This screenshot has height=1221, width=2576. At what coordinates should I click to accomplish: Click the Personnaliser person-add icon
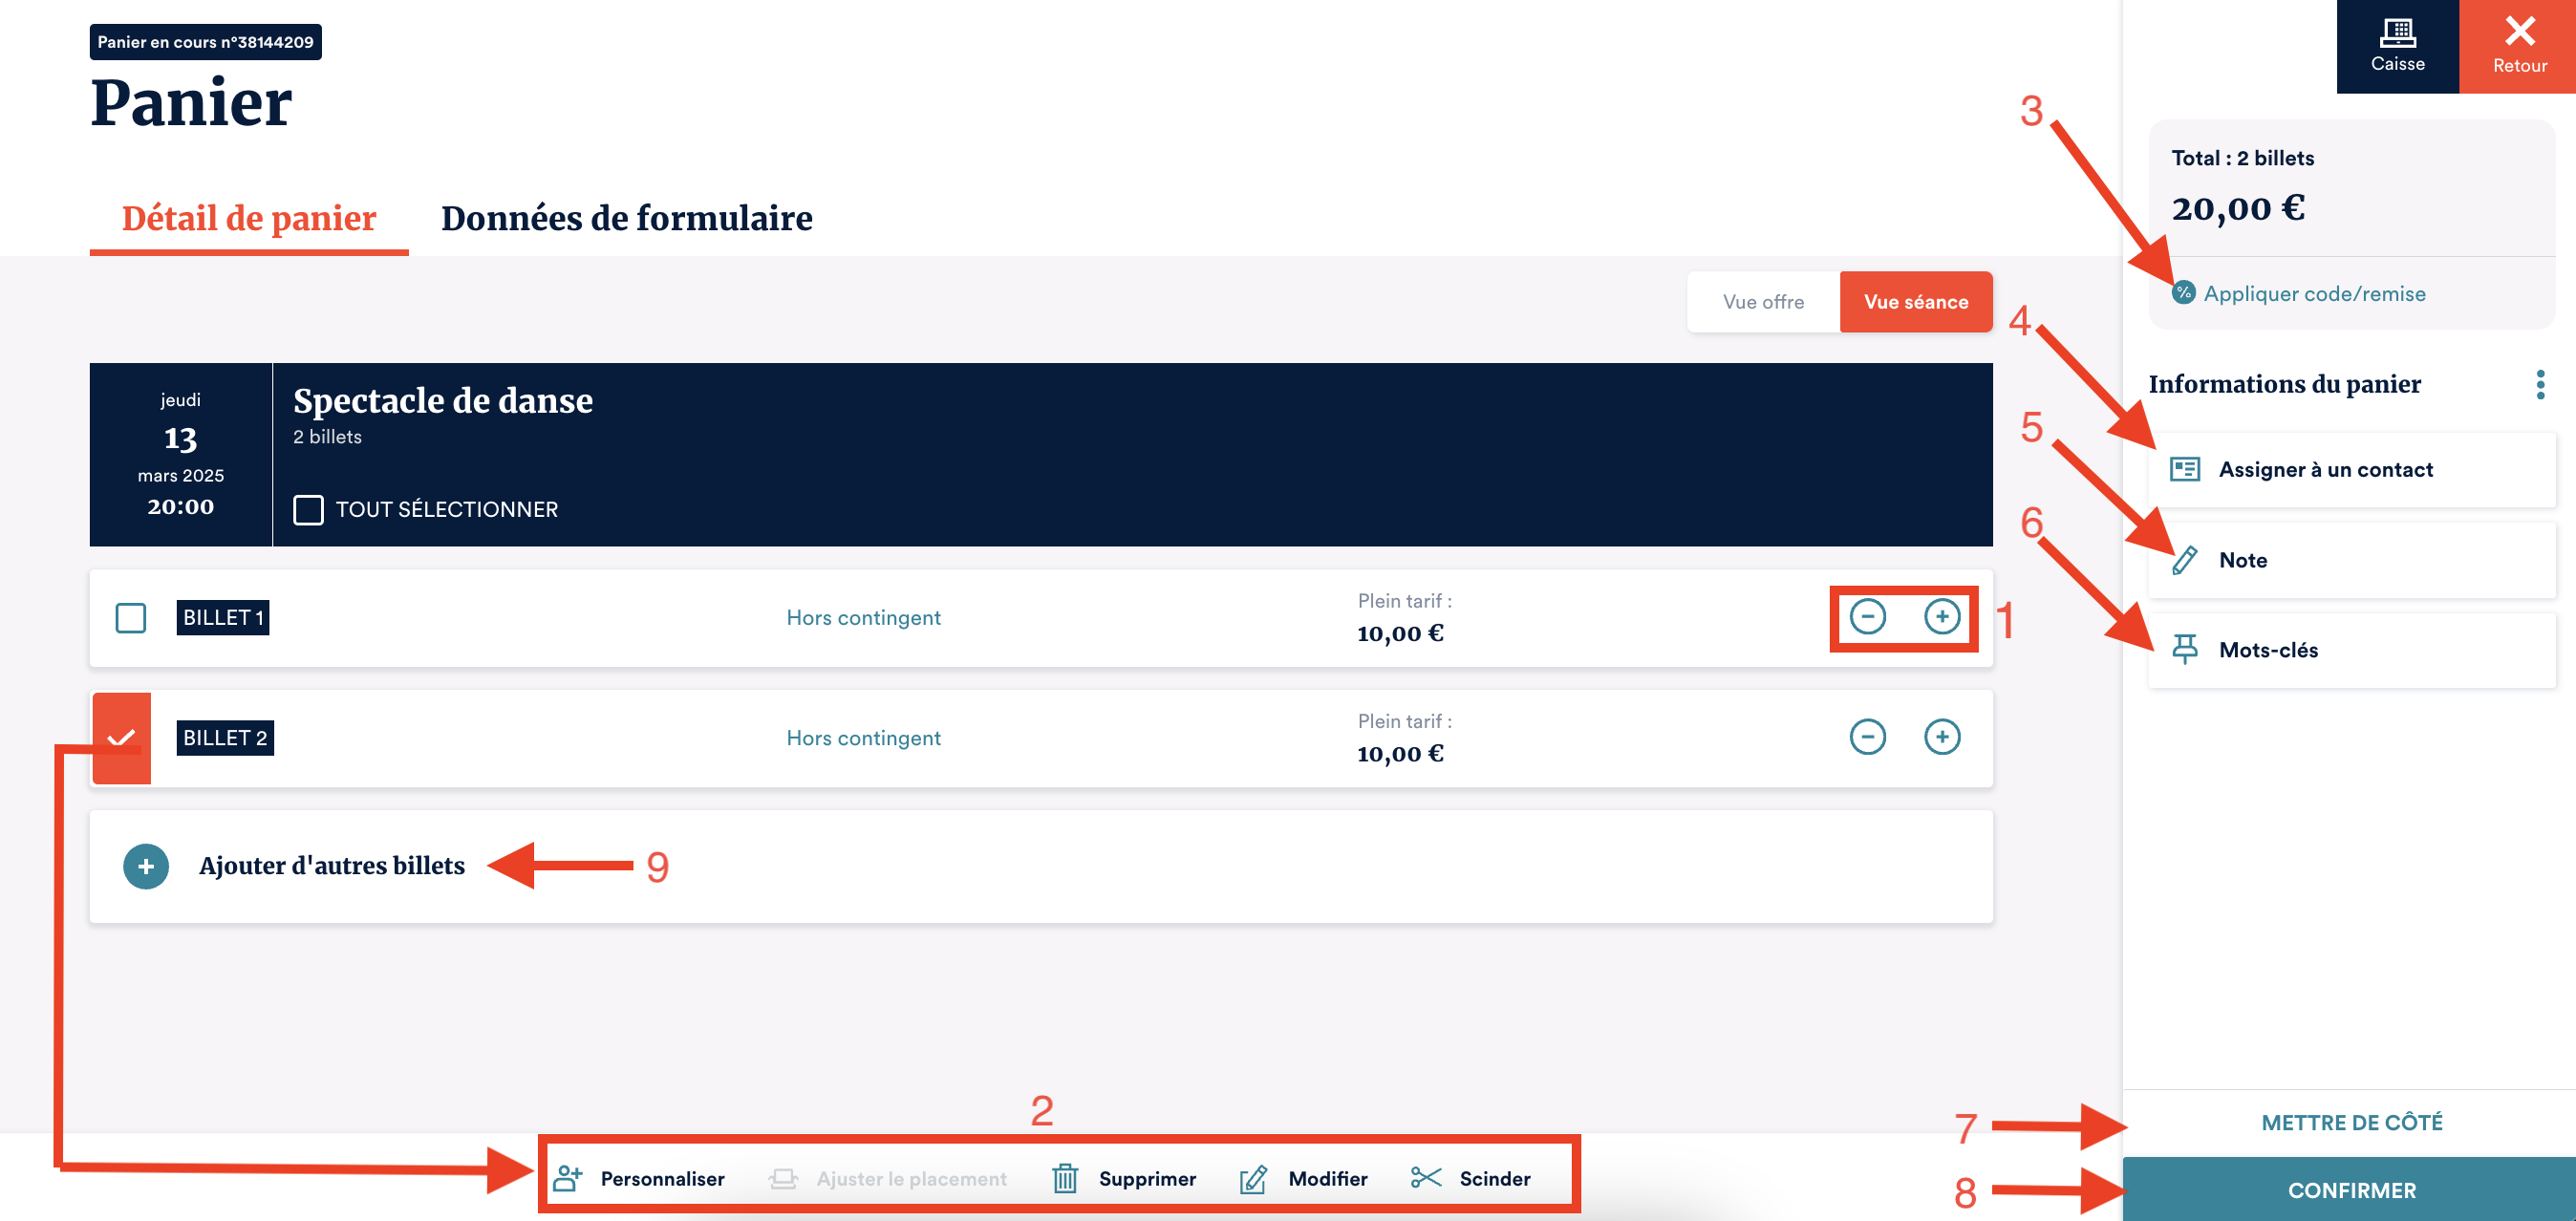point(568,1178)
